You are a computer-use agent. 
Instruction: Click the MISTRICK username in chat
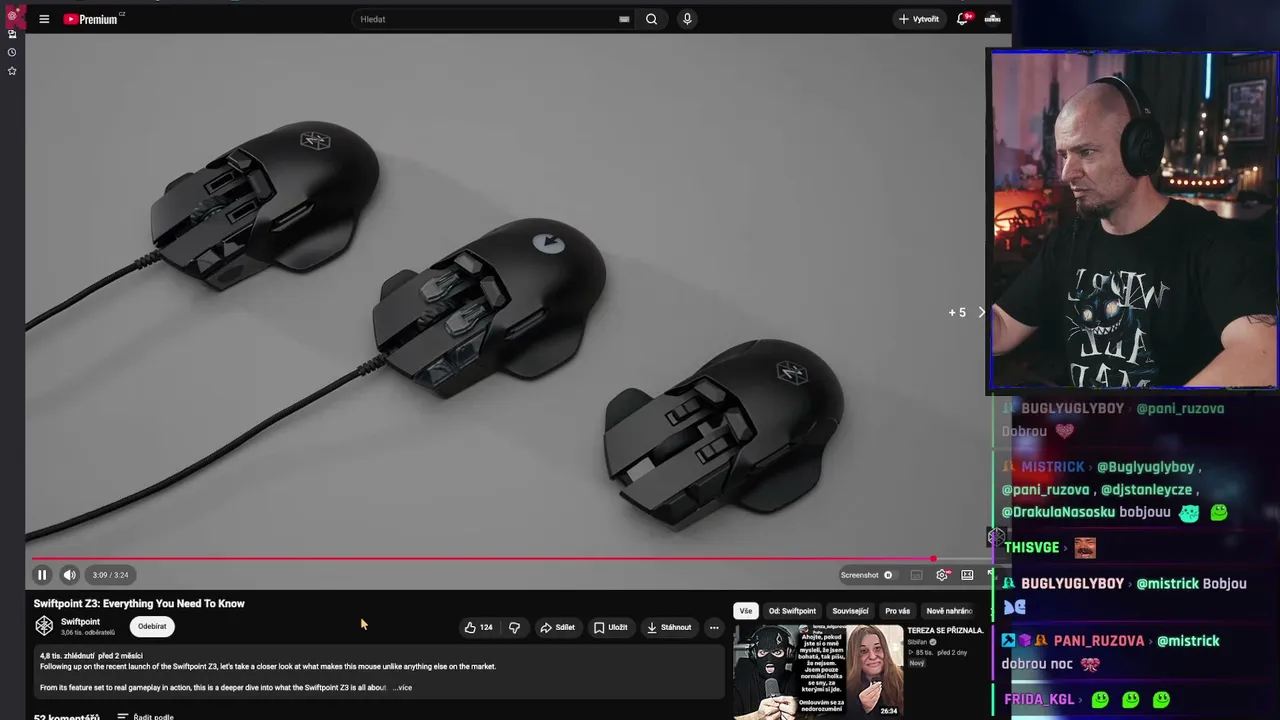[x=1052, y=467]
